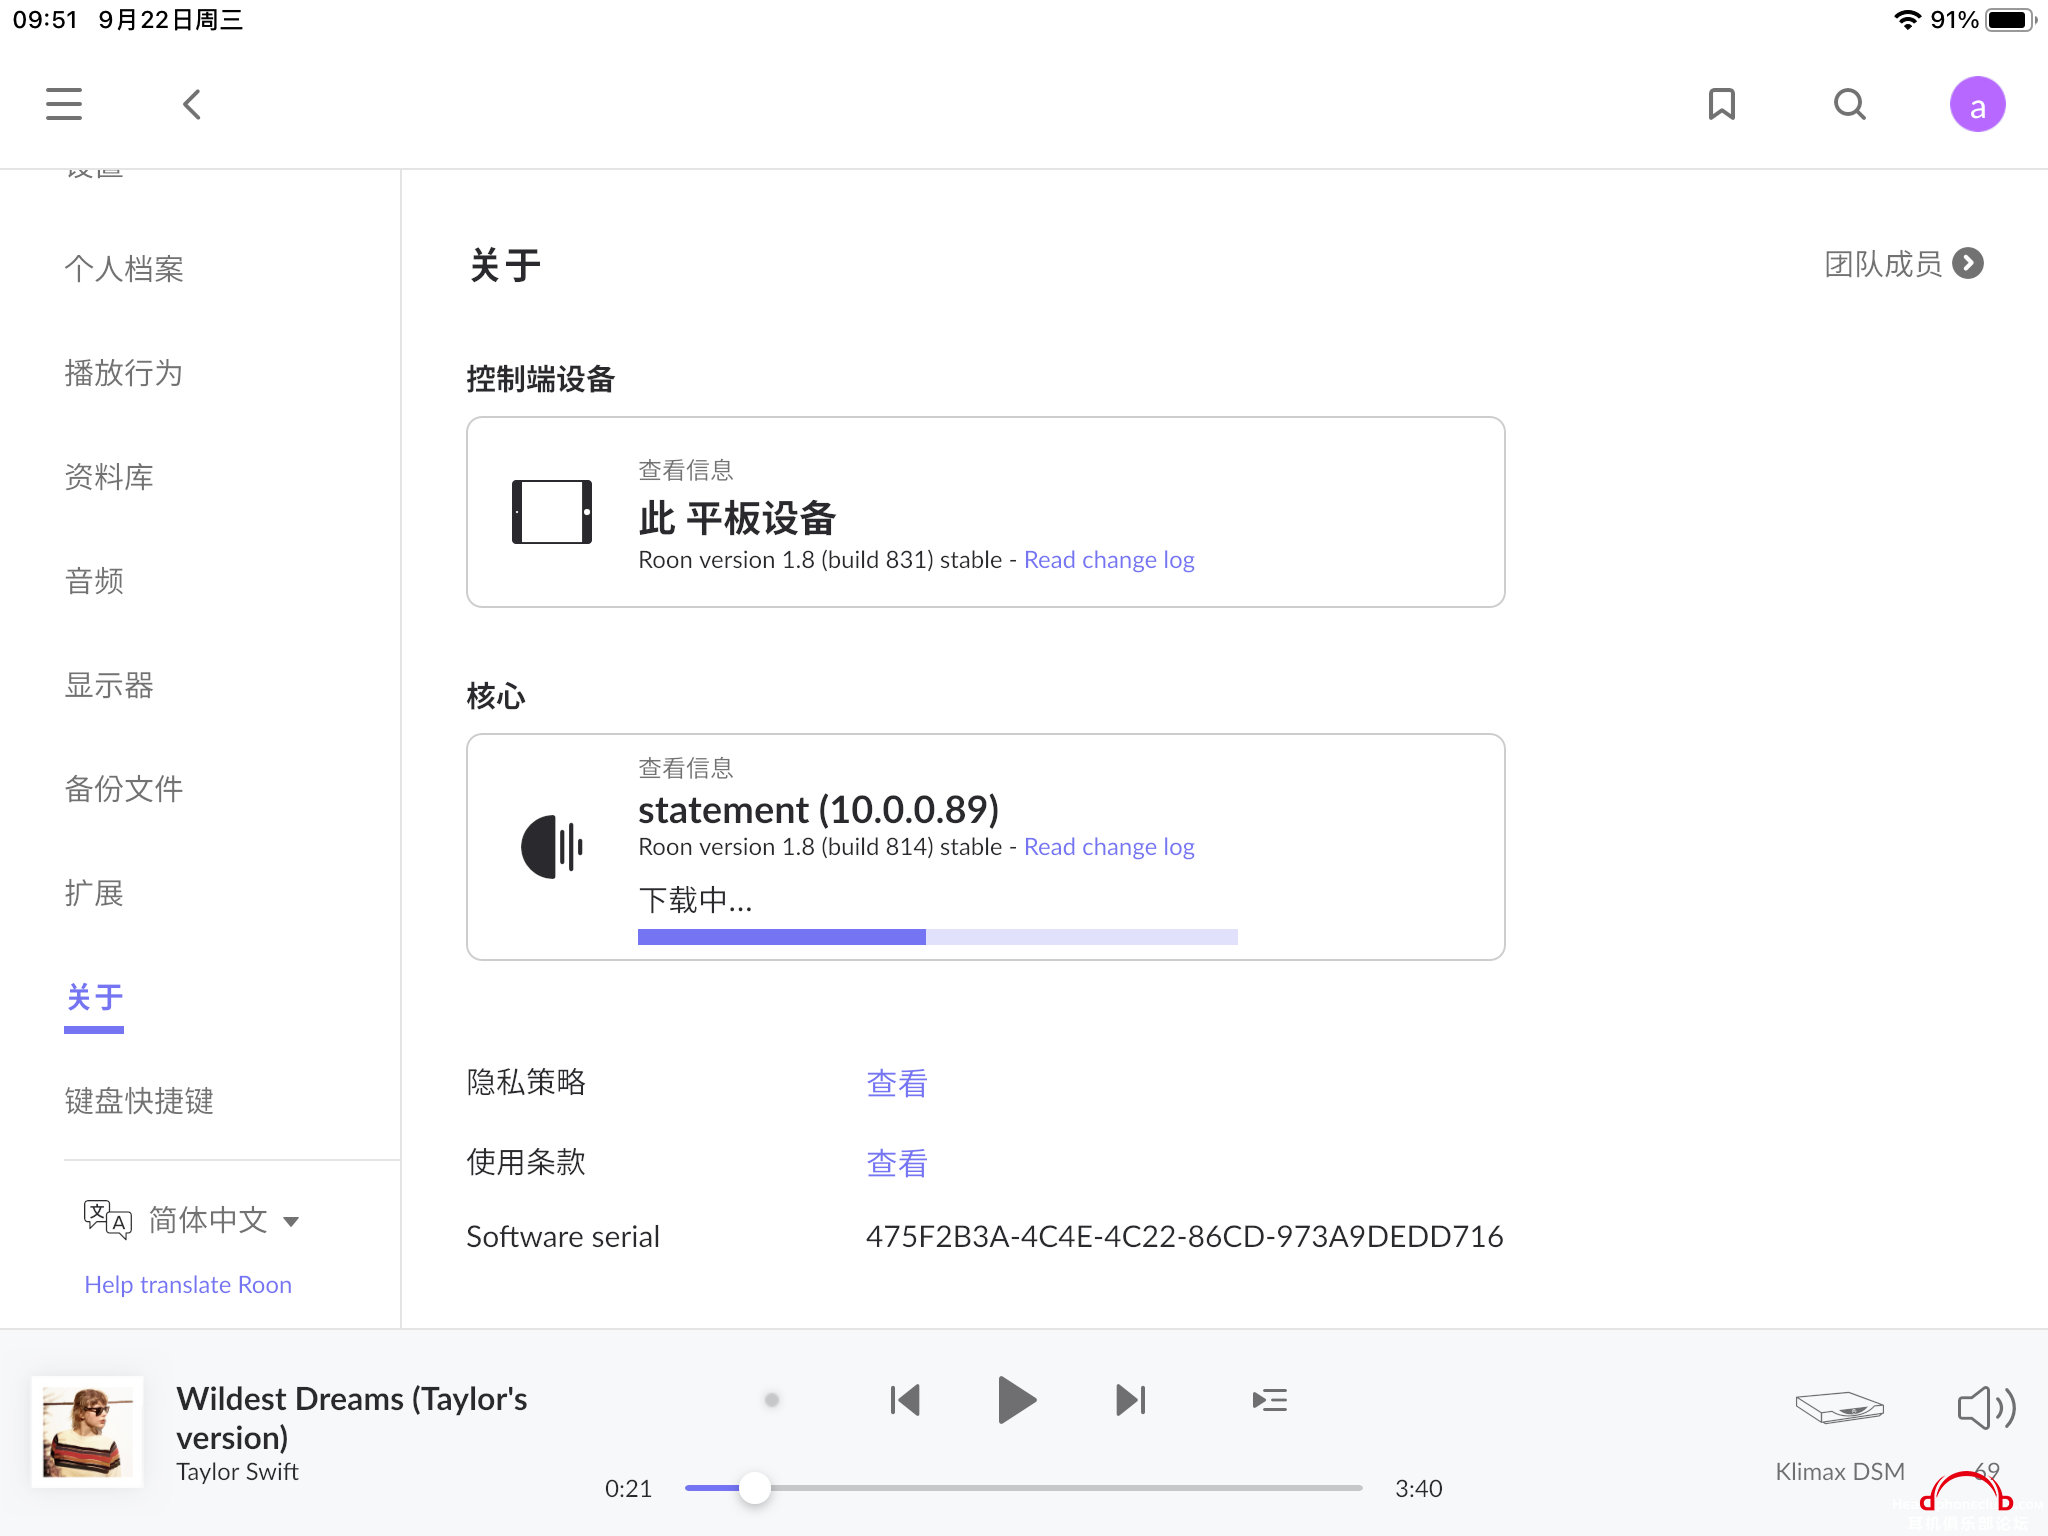
Task: Open the volume speaker control
Action: click(1986, 1408)
